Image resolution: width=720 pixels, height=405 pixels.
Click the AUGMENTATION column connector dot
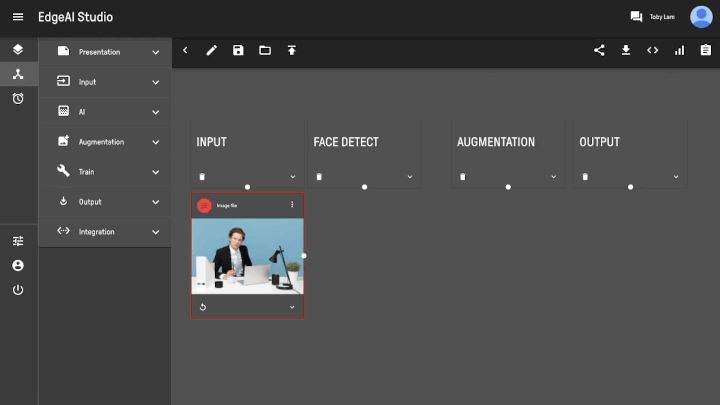tap(508, 187)
